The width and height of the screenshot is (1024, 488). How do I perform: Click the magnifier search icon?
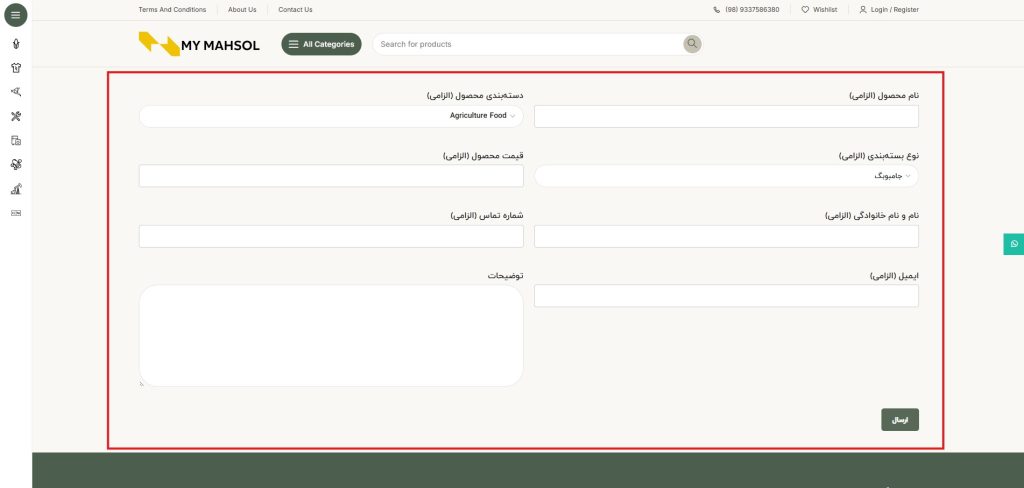[692, 44]
